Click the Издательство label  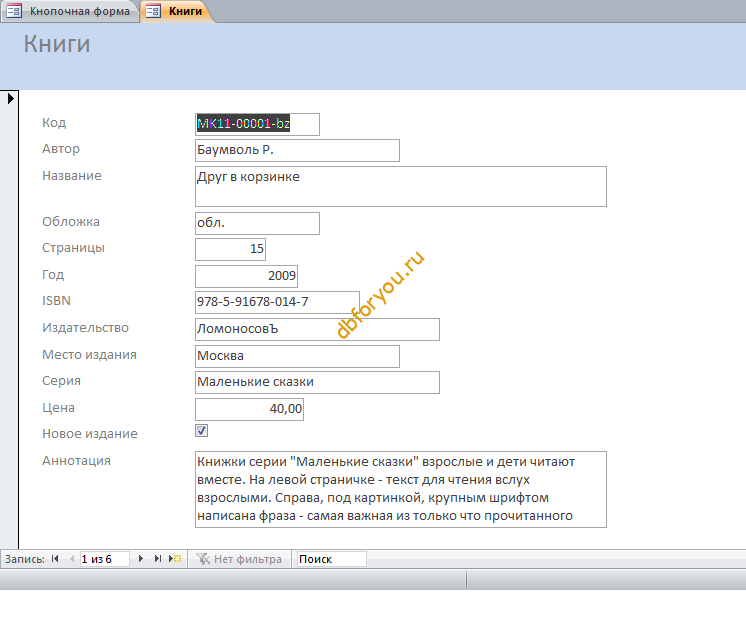(85, 328)
